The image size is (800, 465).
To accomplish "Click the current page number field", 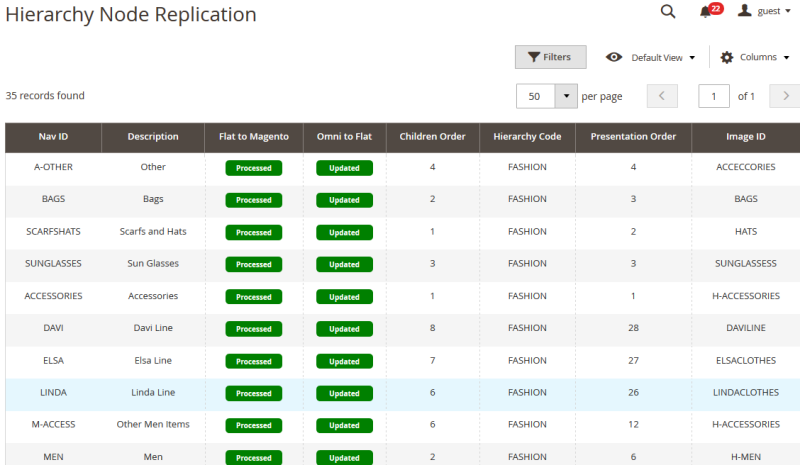I will point(713,96).
